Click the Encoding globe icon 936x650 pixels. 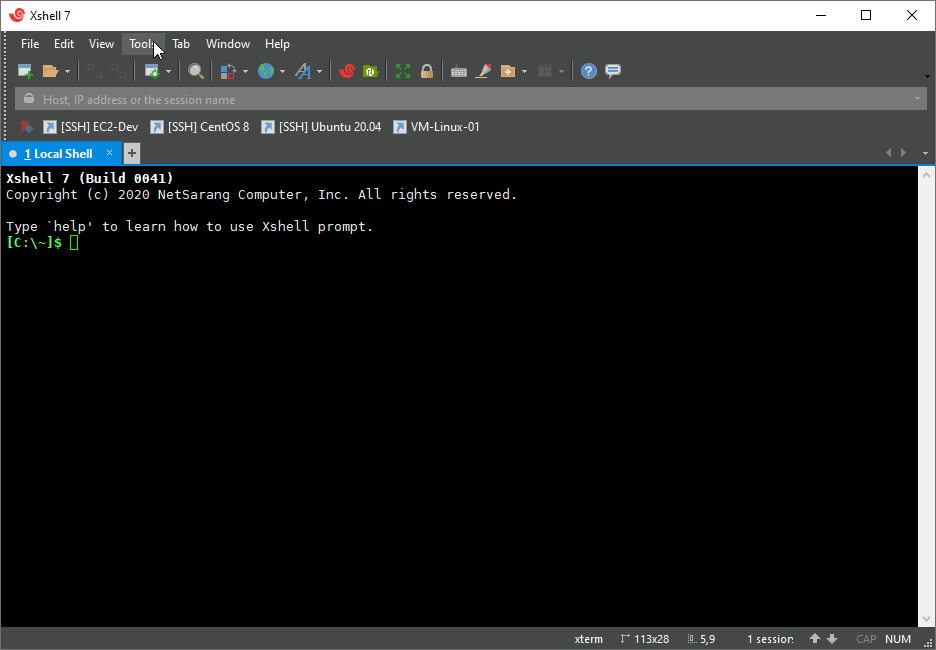(266, 72)
